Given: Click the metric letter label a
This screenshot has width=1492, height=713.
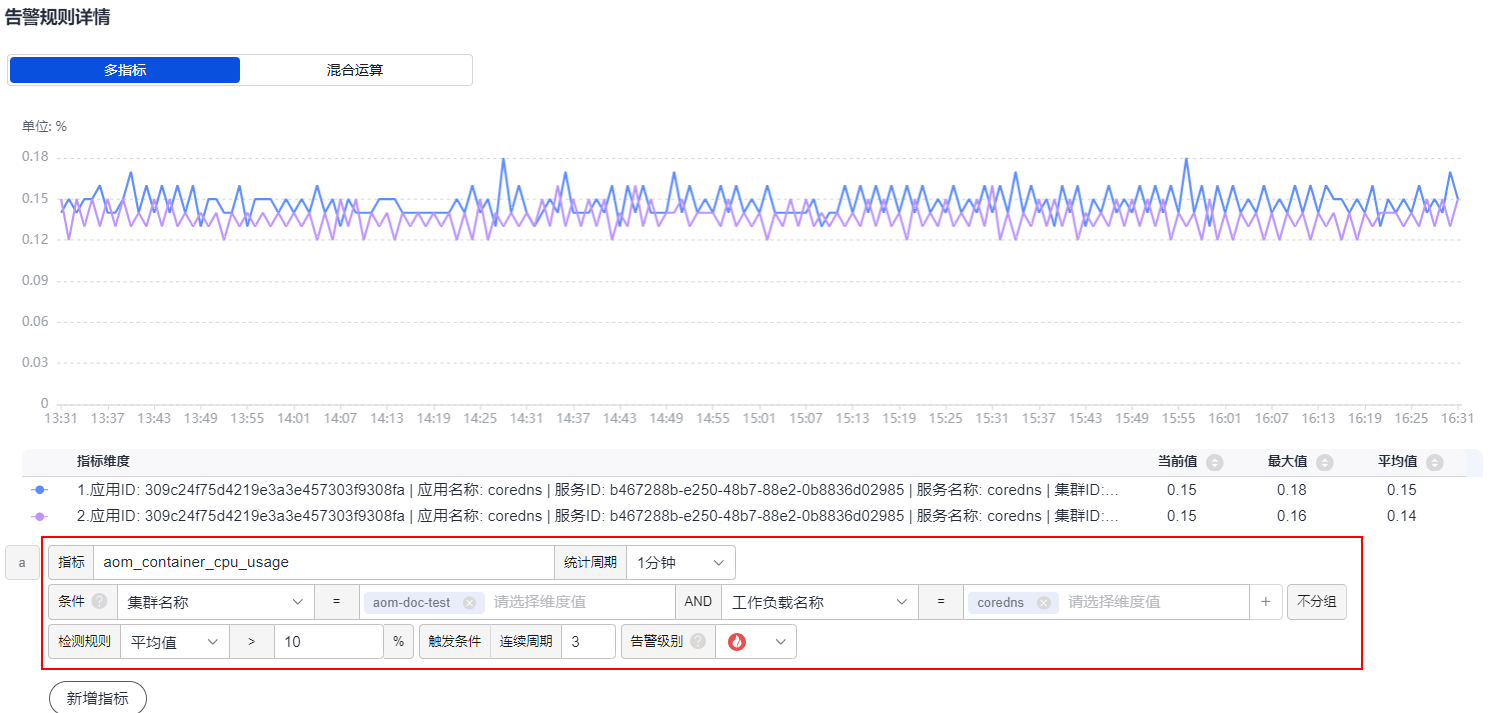Looking at the screenshot, I should coord(22,562).
